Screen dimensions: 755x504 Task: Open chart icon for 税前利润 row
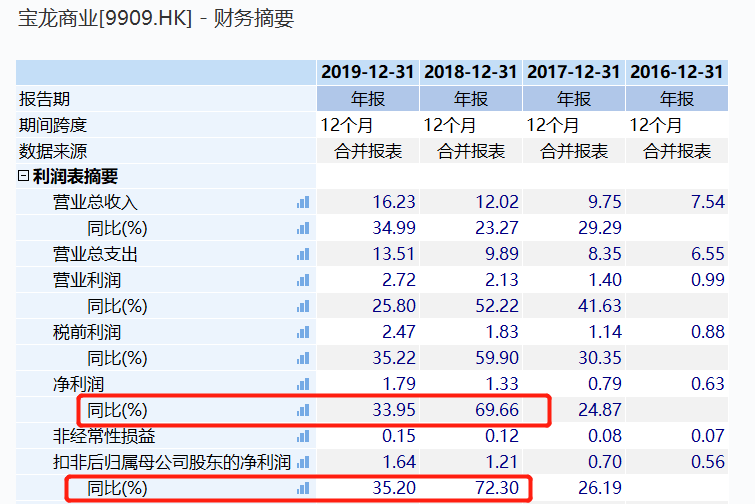pyautogui.click(x=303, y=332)
